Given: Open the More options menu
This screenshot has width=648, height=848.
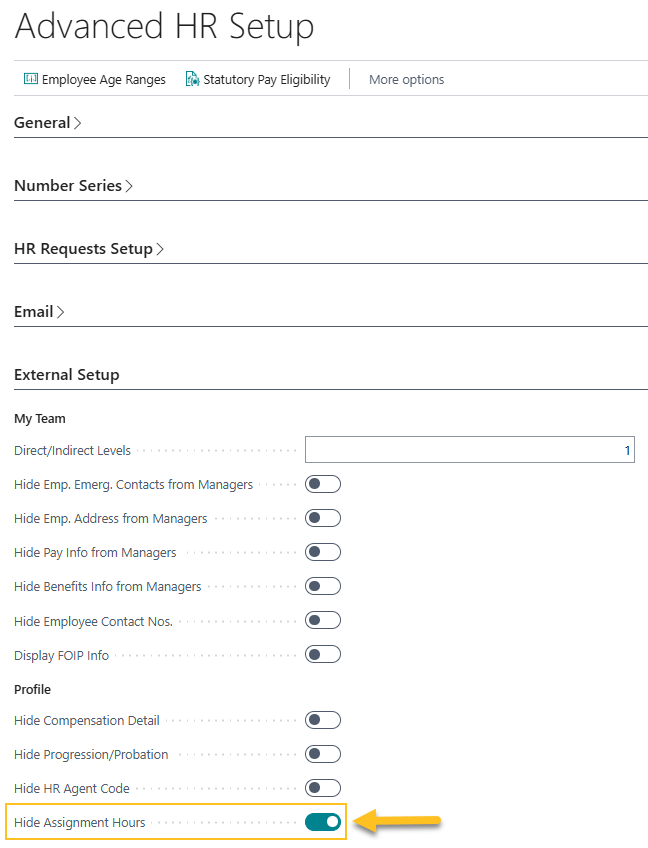Looking at the screenshot, I should tap(406, 78).
